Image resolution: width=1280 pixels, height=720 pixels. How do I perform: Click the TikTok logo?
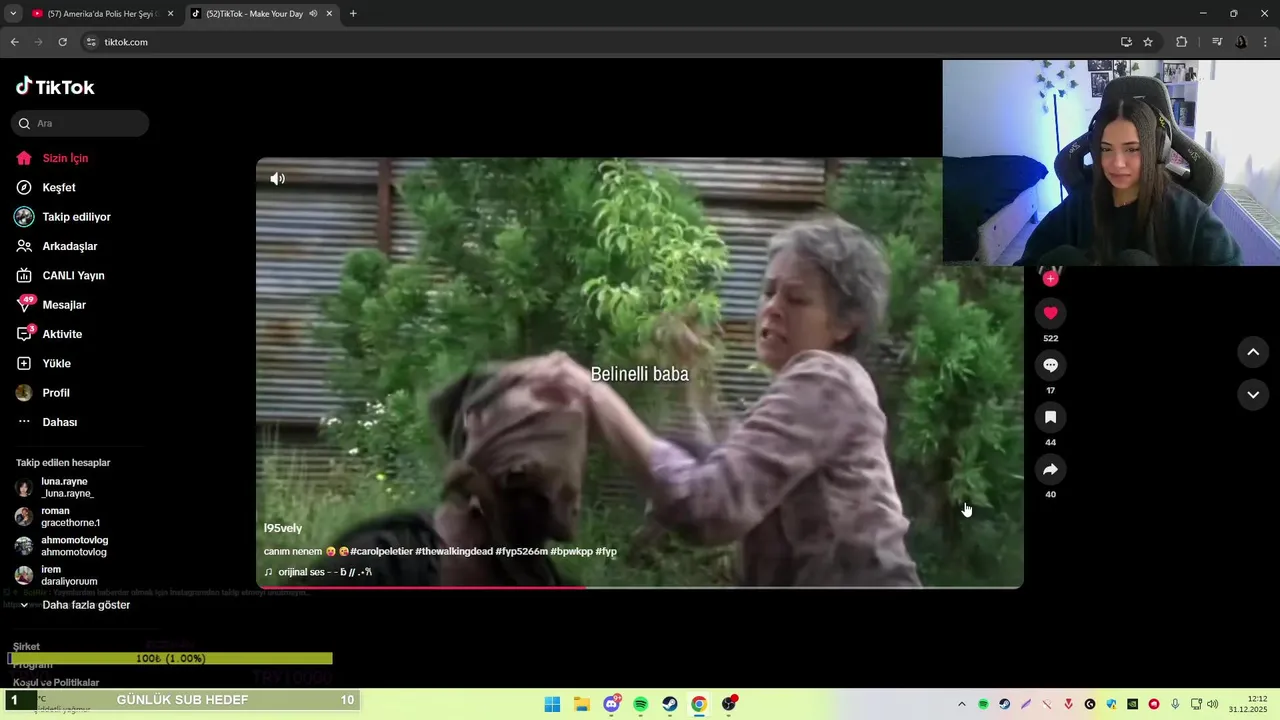(x=55, y=87)
